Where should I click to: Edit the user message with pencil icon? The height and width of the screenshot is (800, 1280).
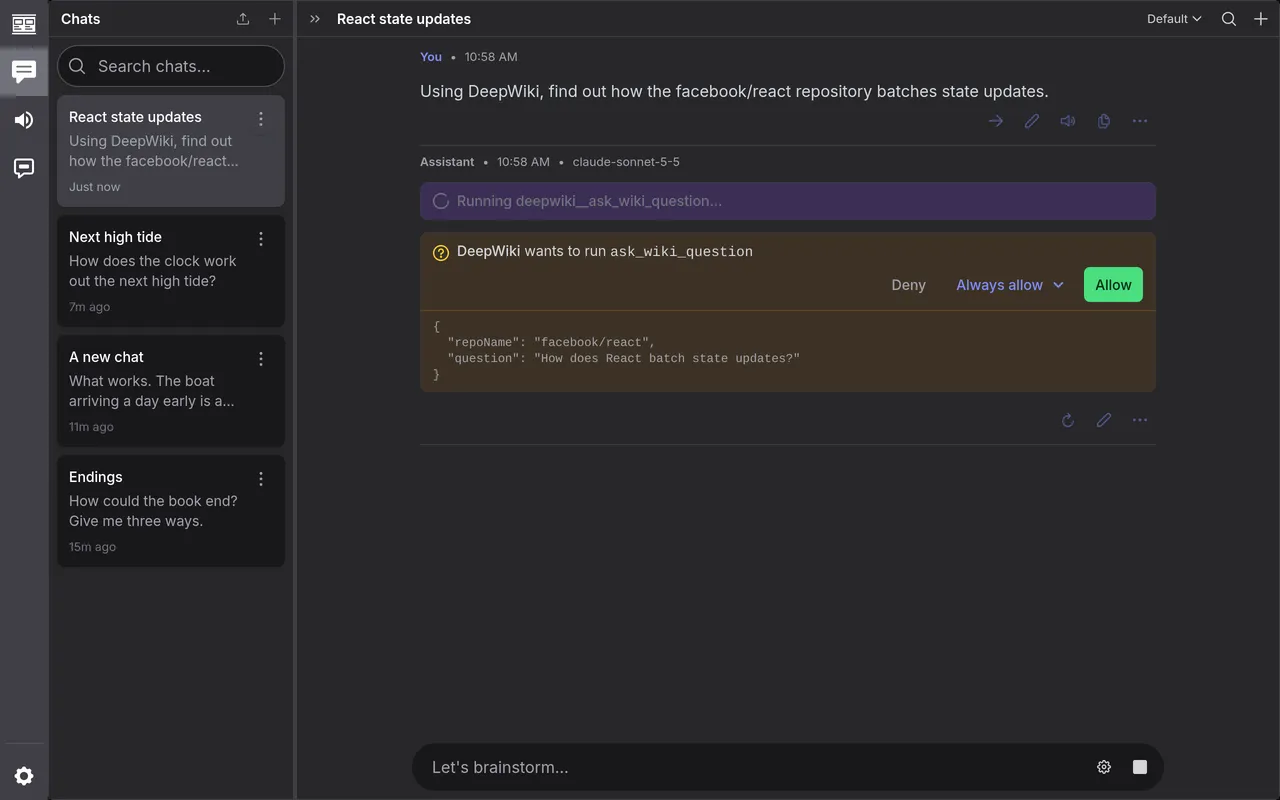(1032, 121)
